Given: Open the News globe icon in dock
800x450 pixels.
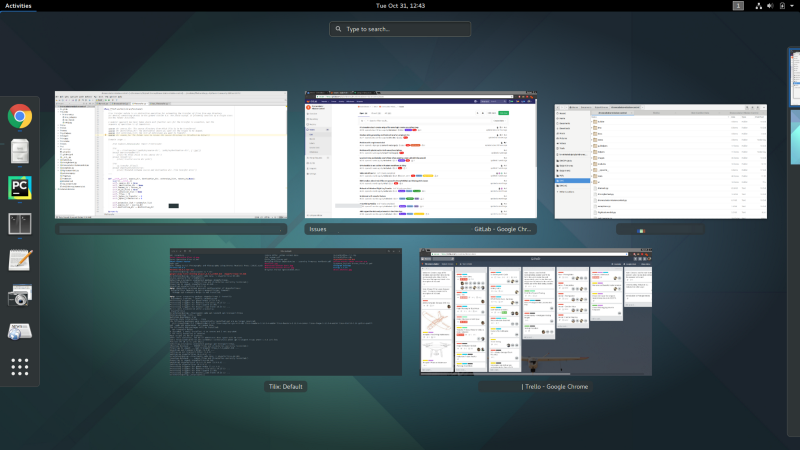Looking at the screenshot, I should 20,331.
